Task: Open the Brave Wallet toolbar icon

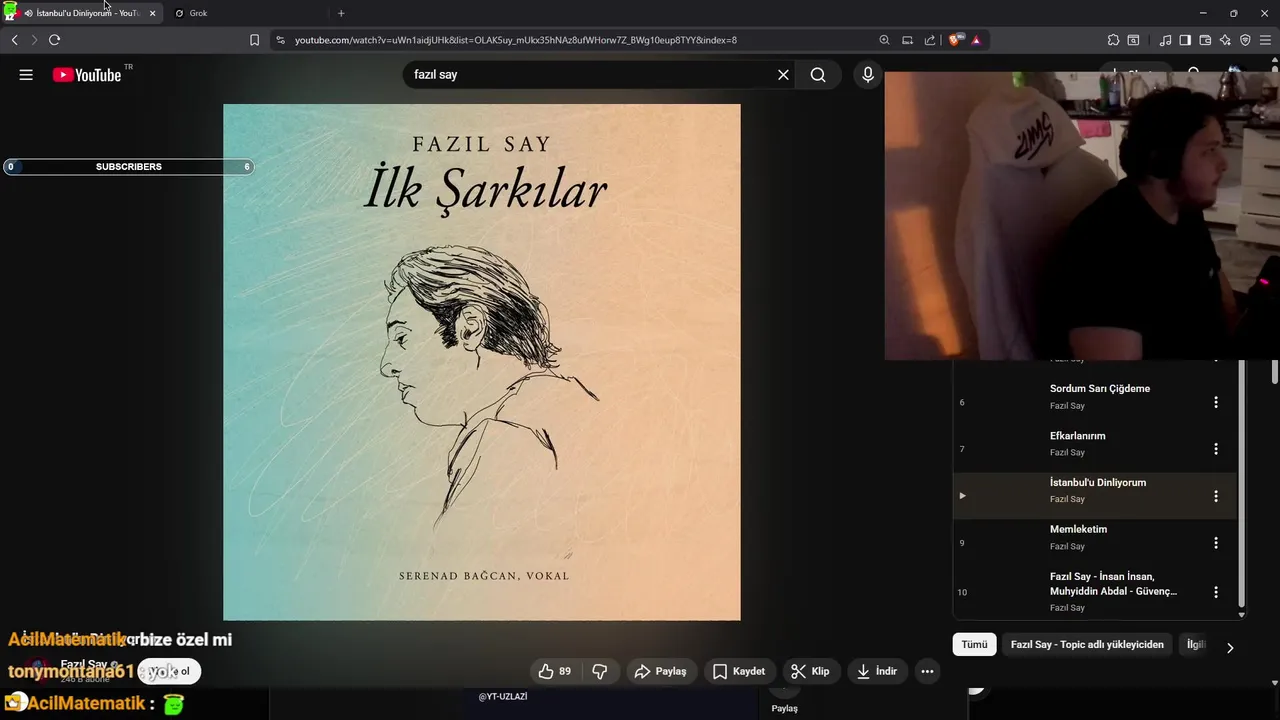Action: (x=1205, y=40)
